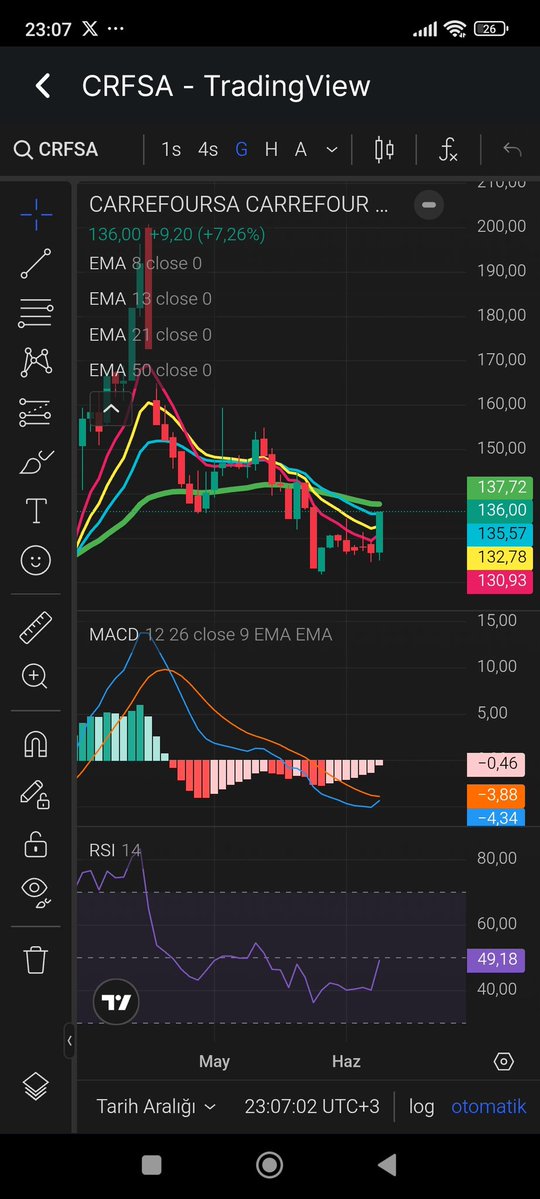The height and width of the screenshot is (1199, 540).
Task: Toggle otomatik auto scale
Action: point(489,1106)
